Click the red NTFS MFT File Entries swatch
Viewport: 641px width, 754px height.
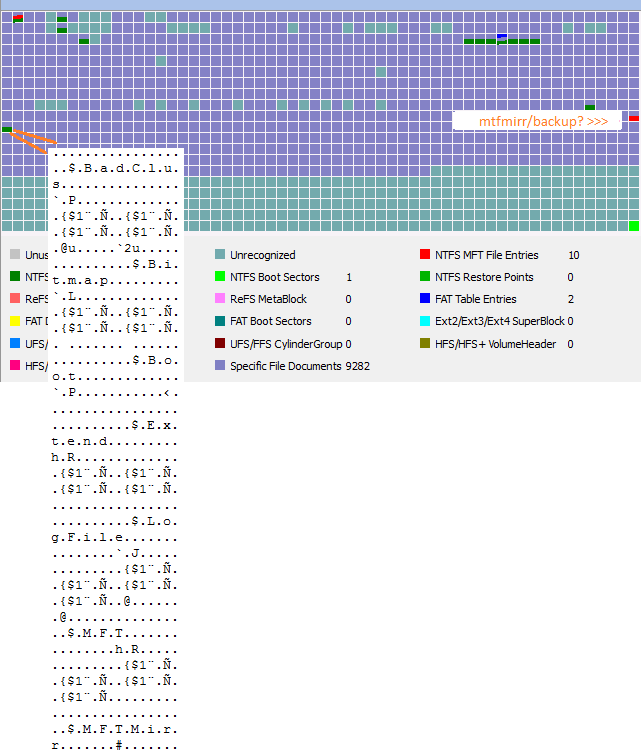click(425, 255)
